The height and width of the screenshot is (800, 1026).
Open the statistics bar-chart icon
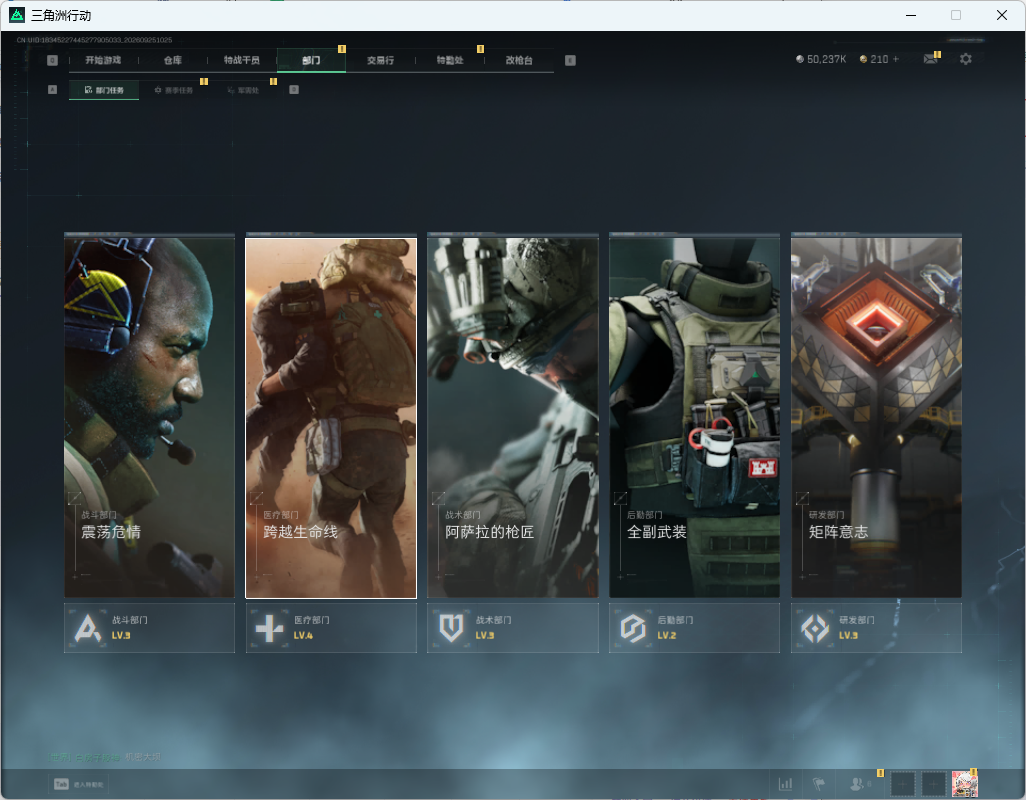coord(785,784)
